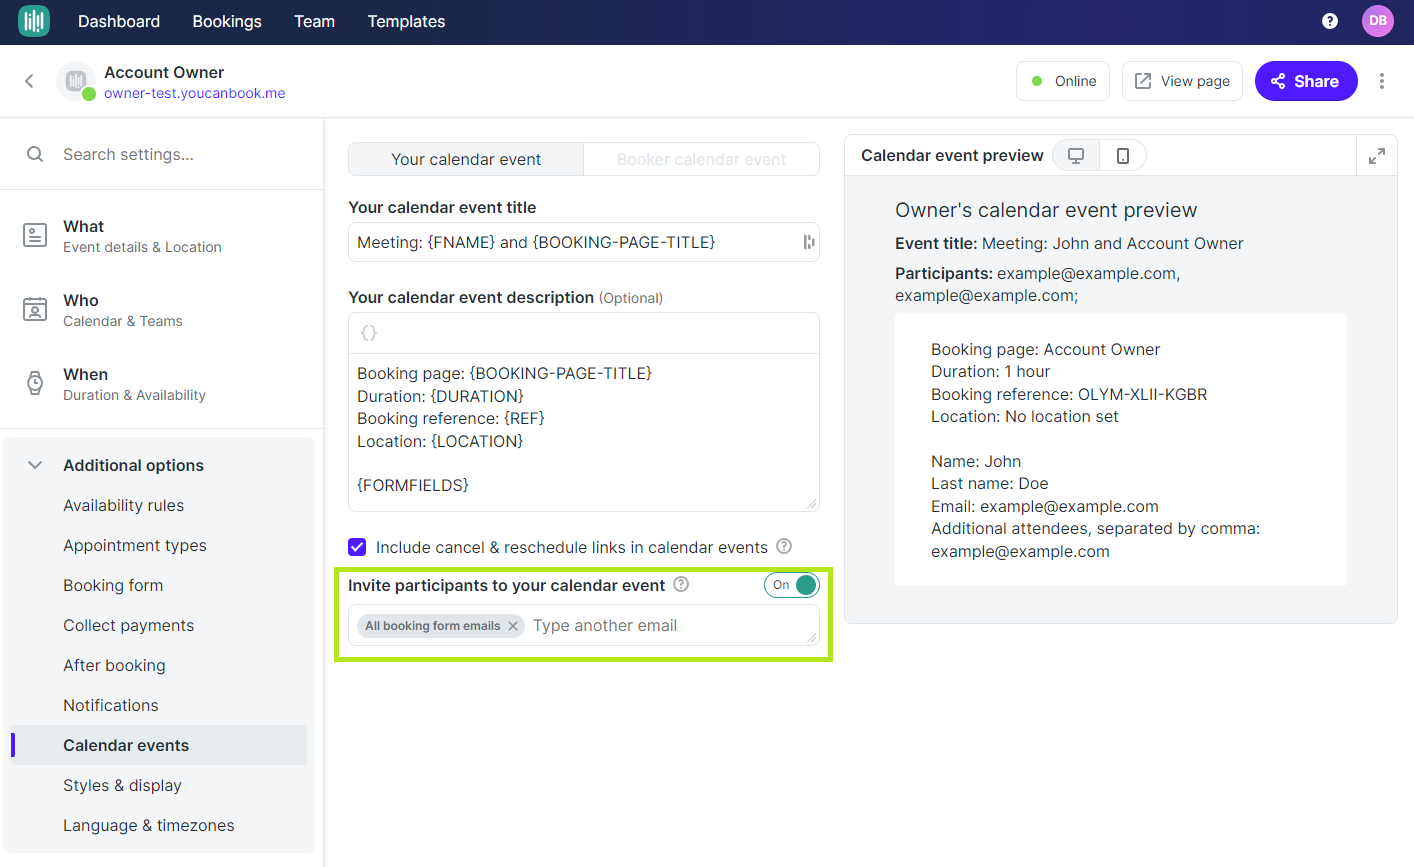Screen dimensions: 1414x867
Task: Click the description field resize handle
Action: pos(811,503)
